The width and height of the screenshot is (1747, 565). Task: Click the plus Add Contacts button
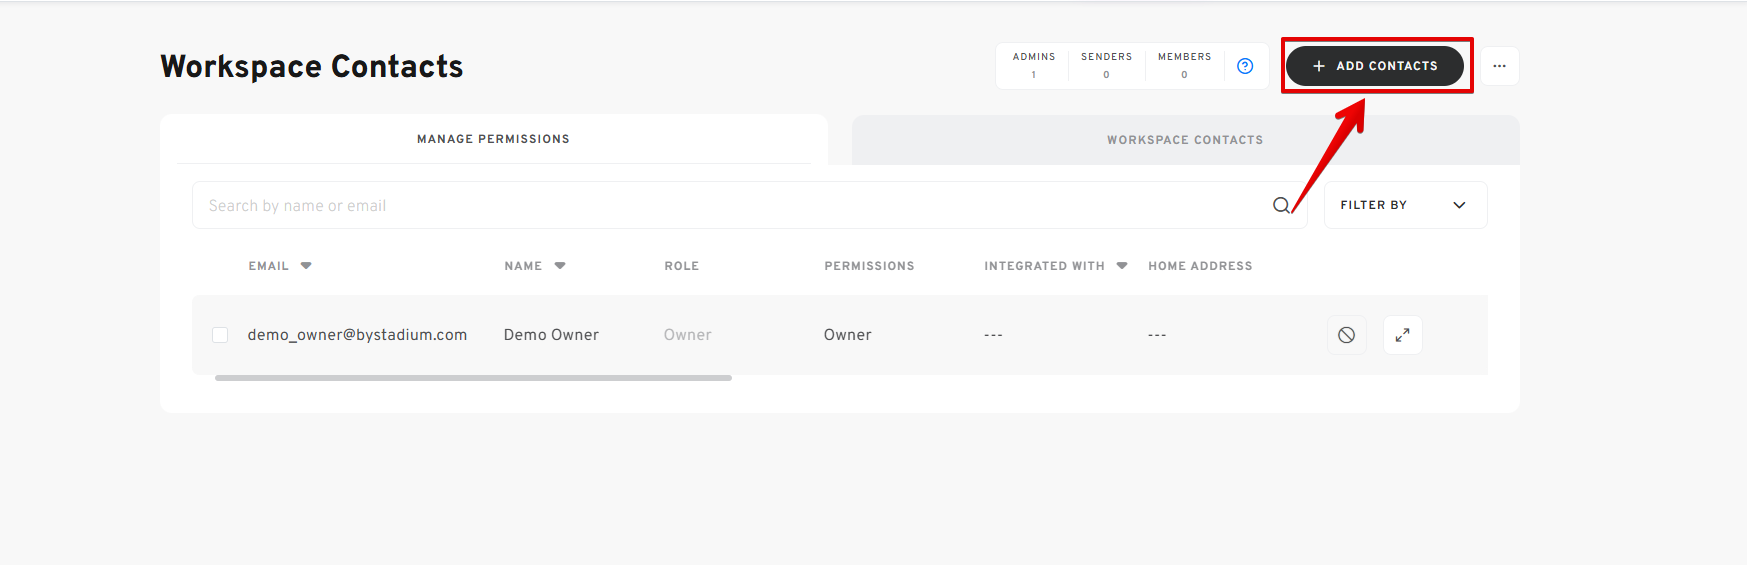point(1374,66)
